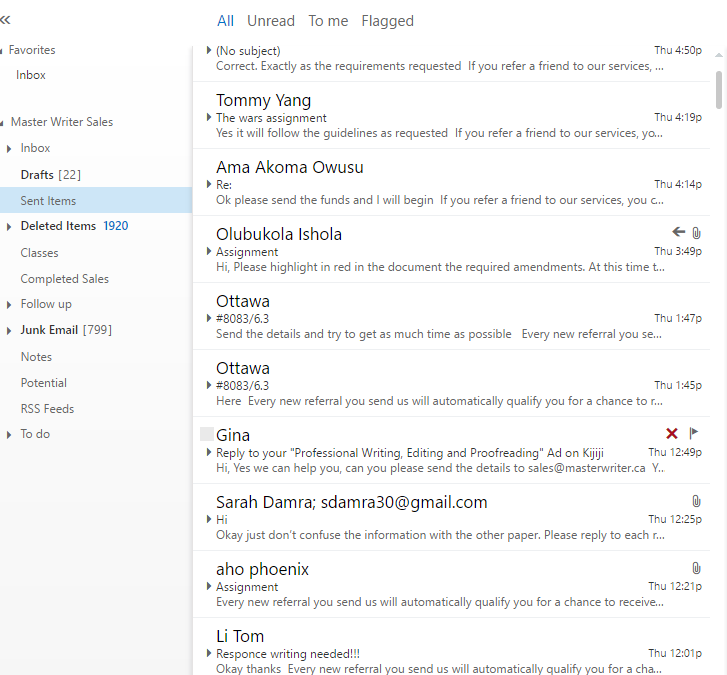The width and height of the screenshot is (727, 675).
Task: Click scrollbar up arrow in message list
Action: pyautogui.click(x=719, y=55)
